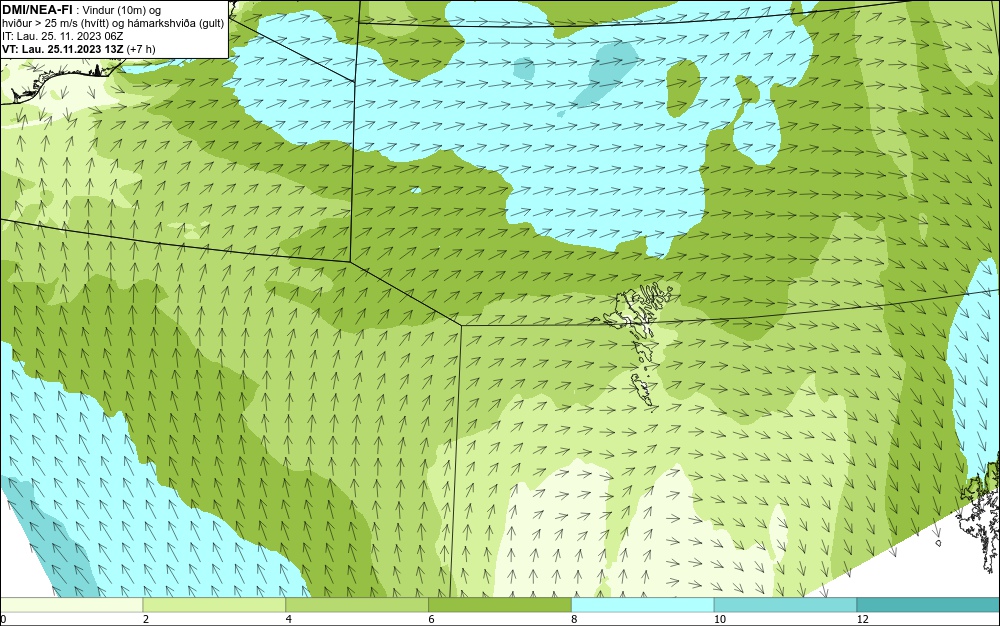Click the coastline outline at the right map edge
Image resolution: width=1000 pixels, height=626 pixels.
(979, 516)
